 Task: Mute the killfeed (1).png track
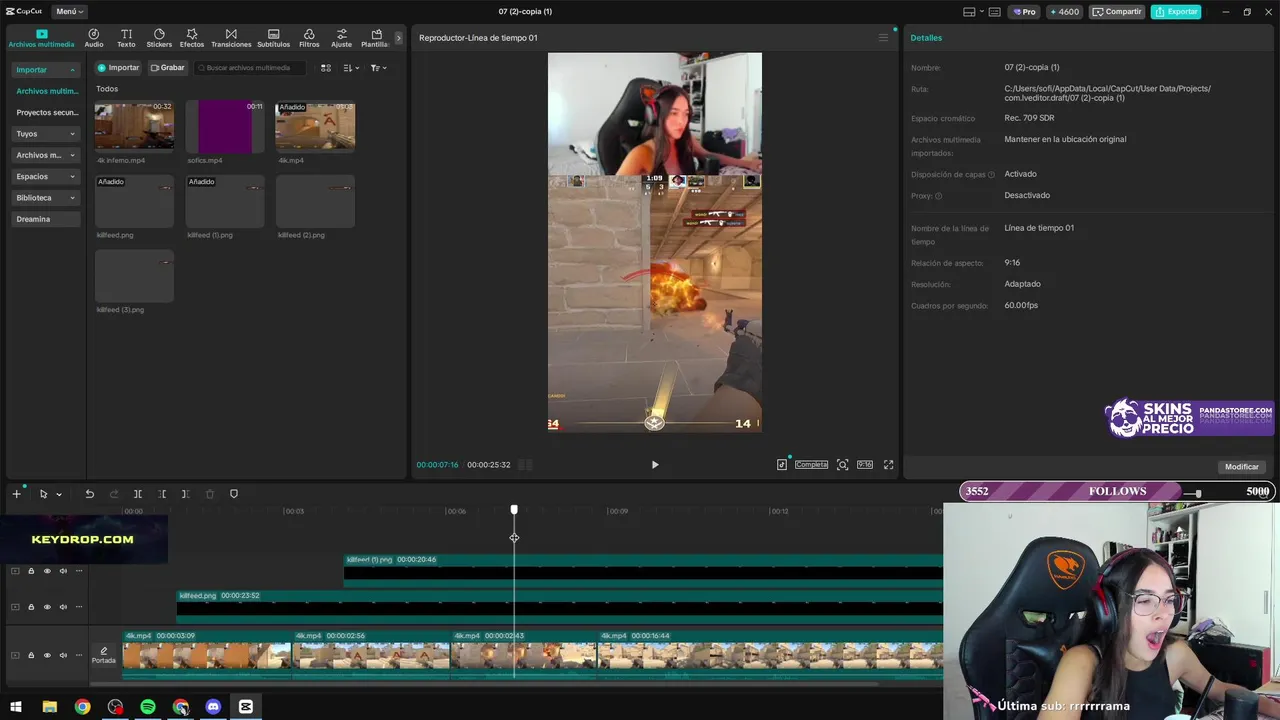pyautogui.click(x=63, y=571)
